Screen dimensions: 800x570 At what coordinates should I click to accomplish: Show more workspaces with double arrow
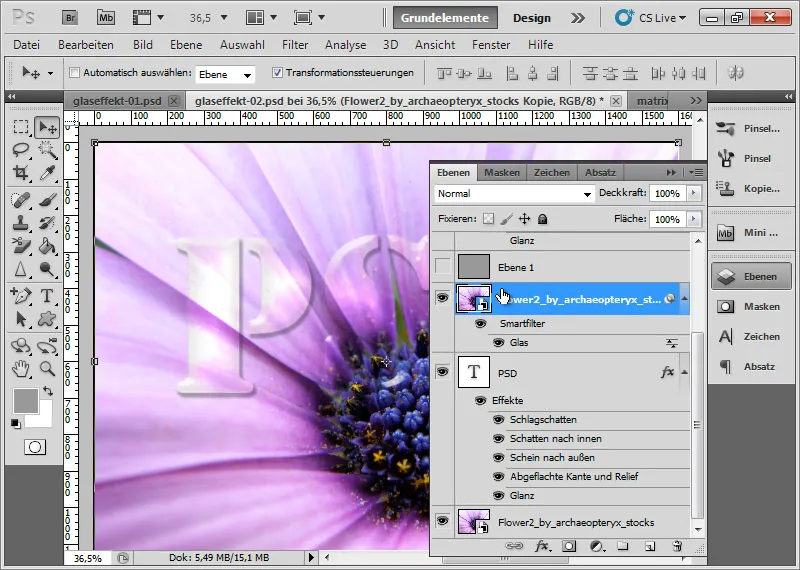[x=578, y=18]
